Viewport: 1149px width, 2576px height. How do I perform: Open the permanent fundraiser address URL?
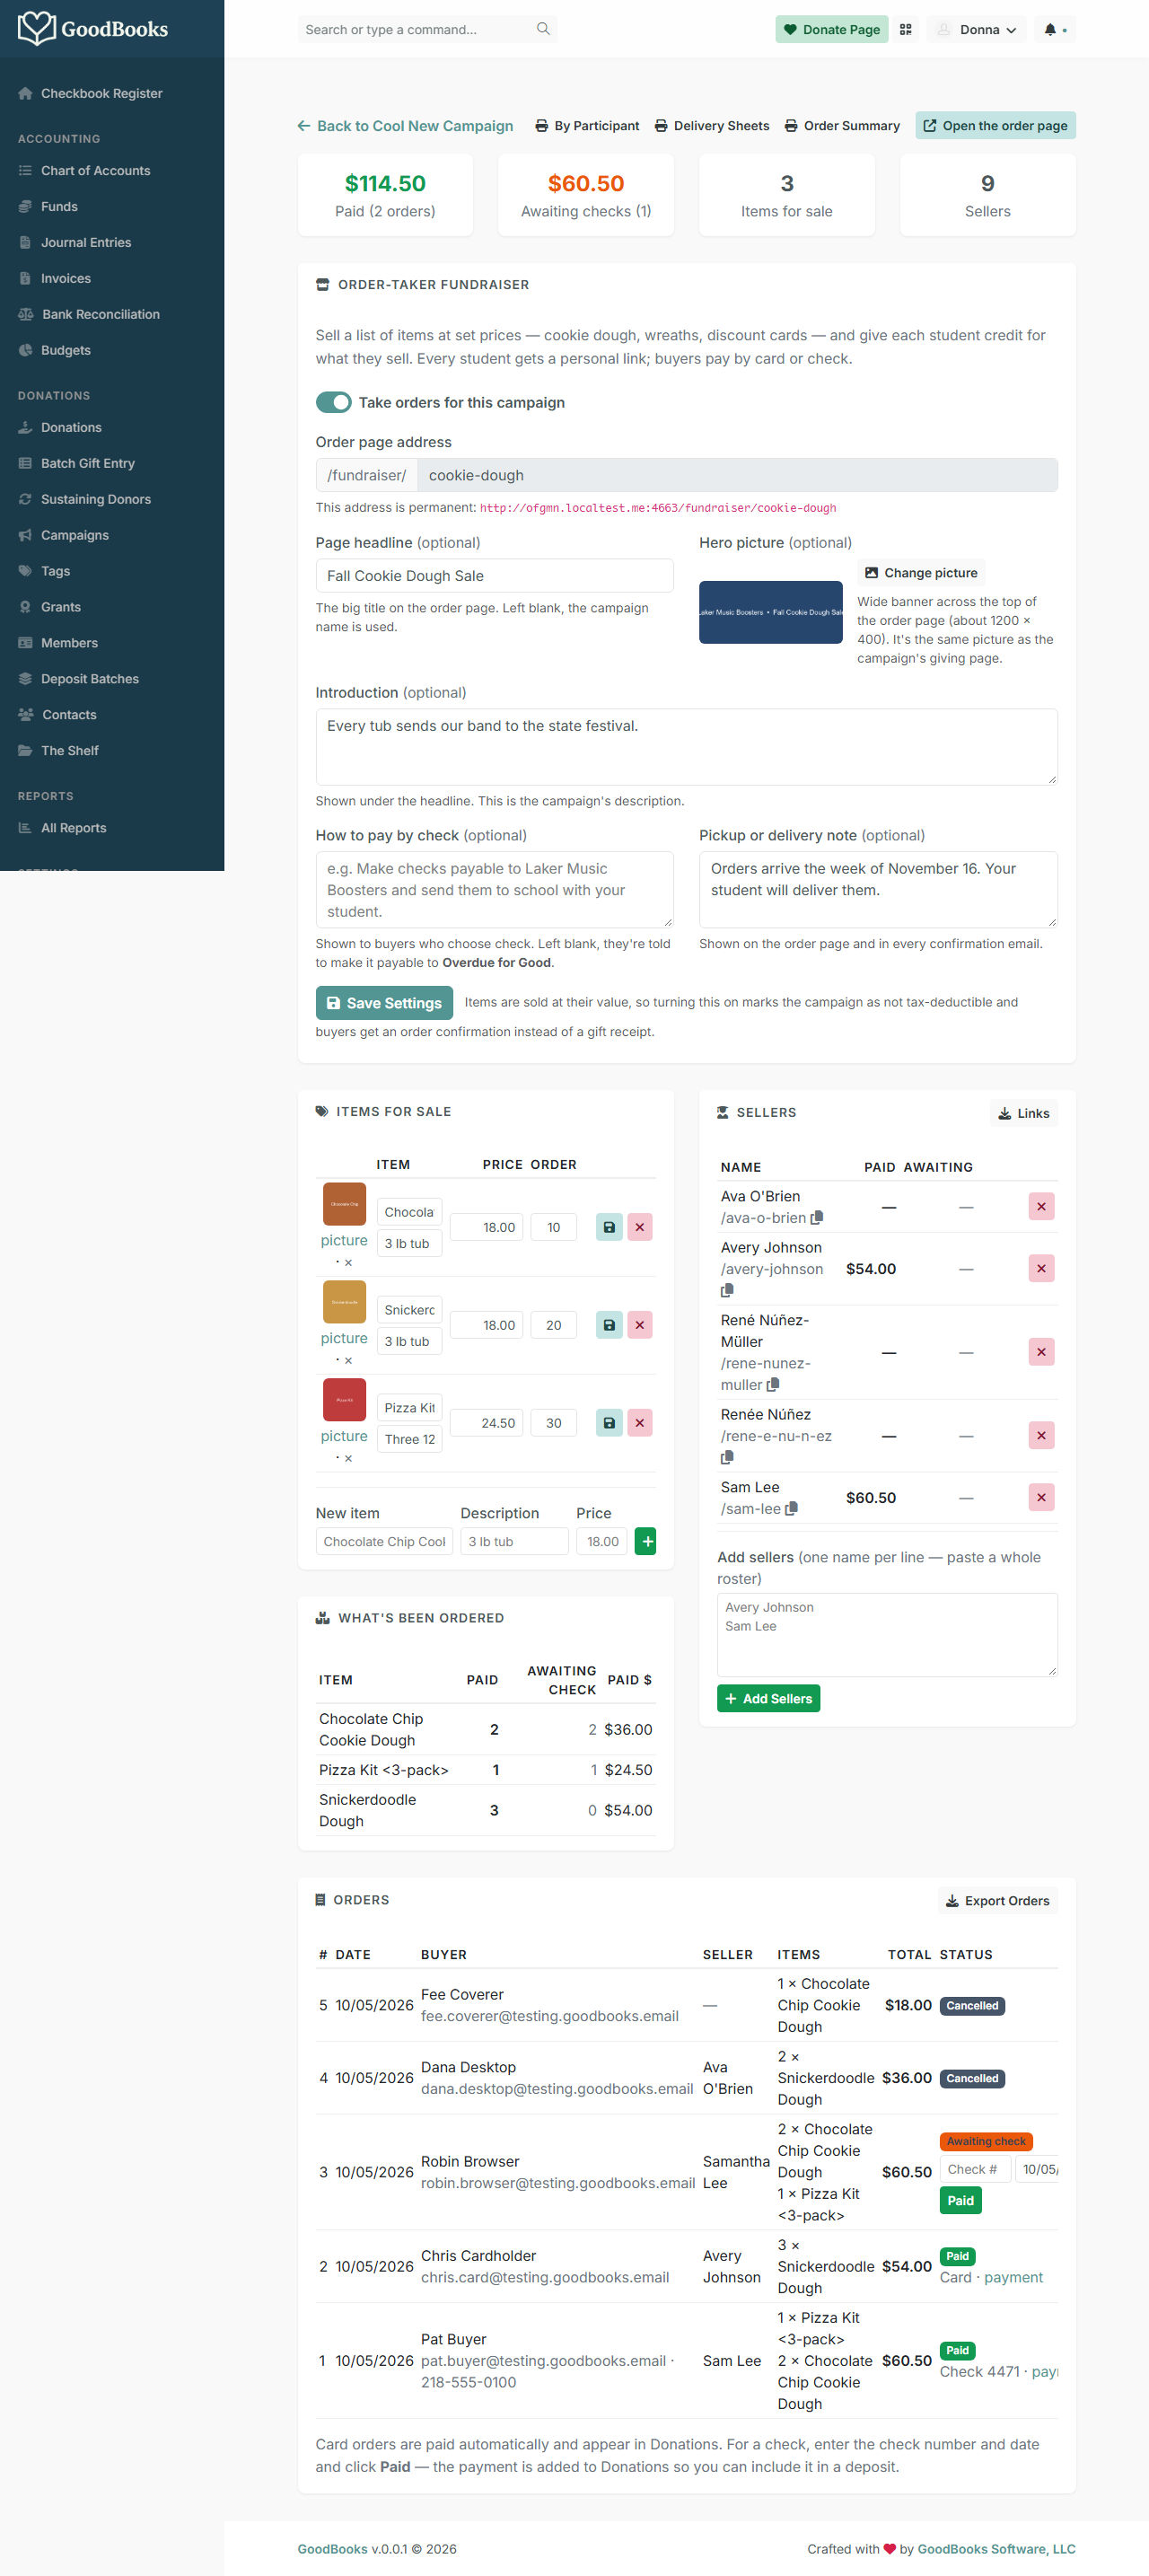[658, 508]
